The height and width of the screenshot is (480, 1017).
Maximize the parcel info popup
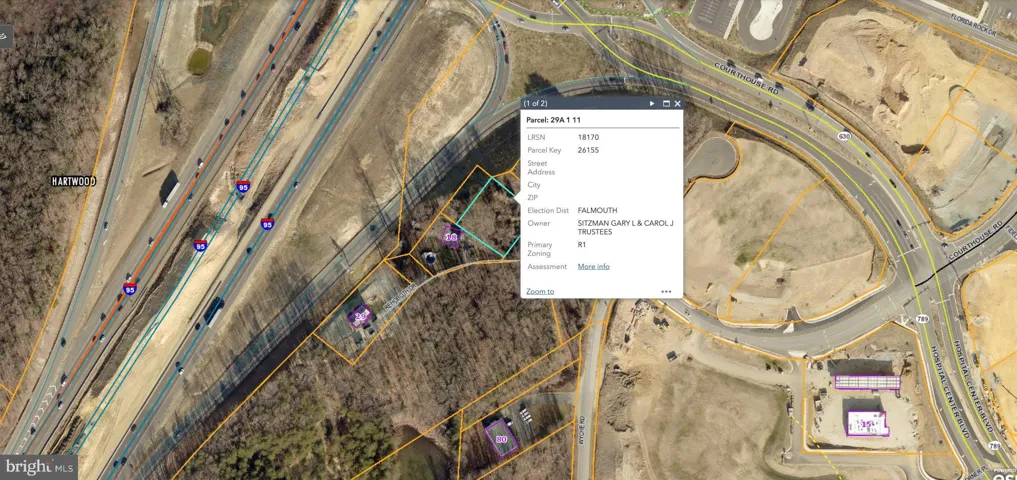tap(666, 103)
